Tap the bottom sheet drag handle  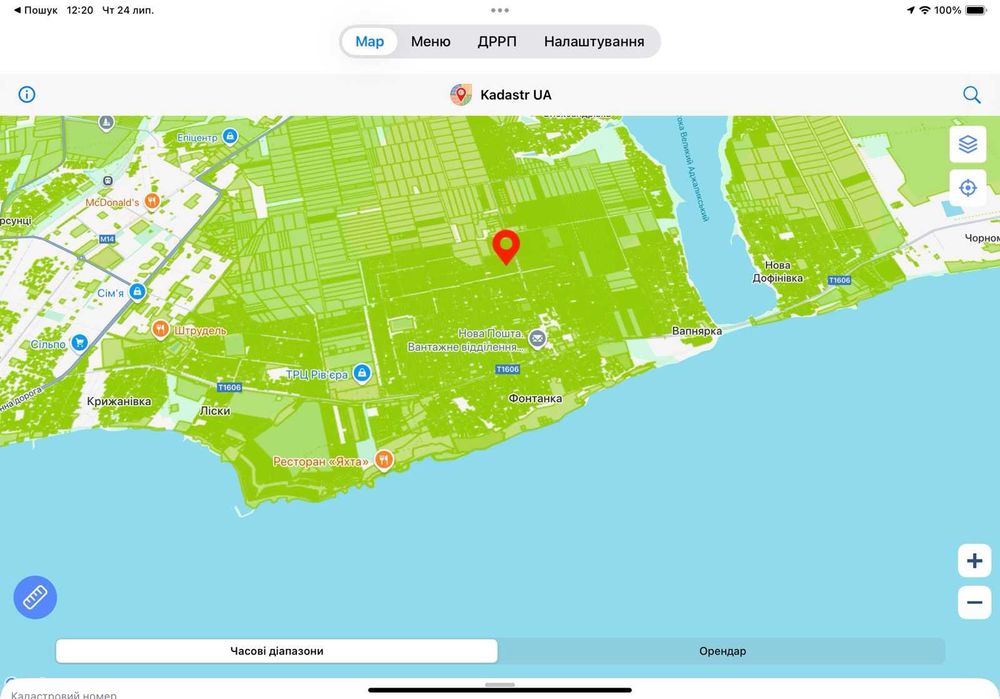tap(499, 685)
